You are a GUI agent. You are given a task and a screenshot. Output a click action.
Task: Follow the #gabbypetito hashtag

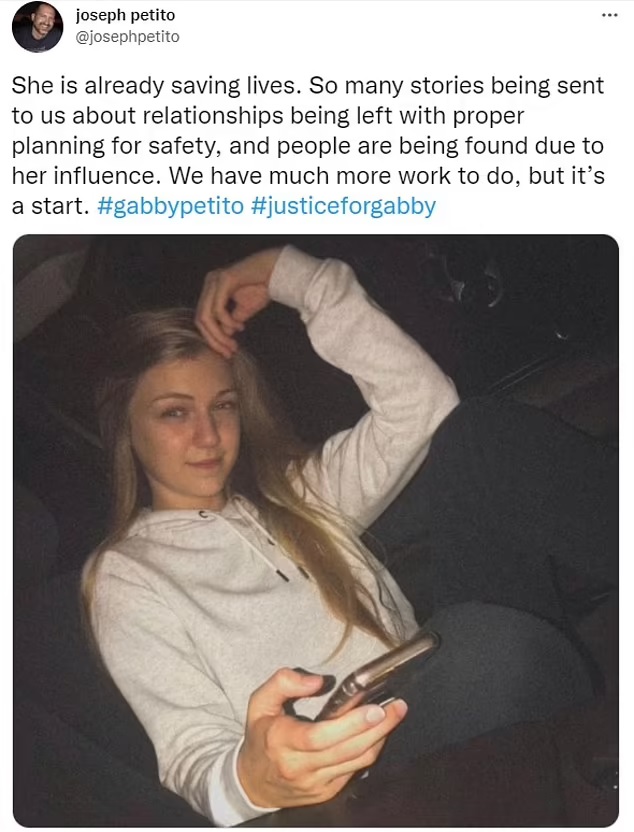coord(171,206)
